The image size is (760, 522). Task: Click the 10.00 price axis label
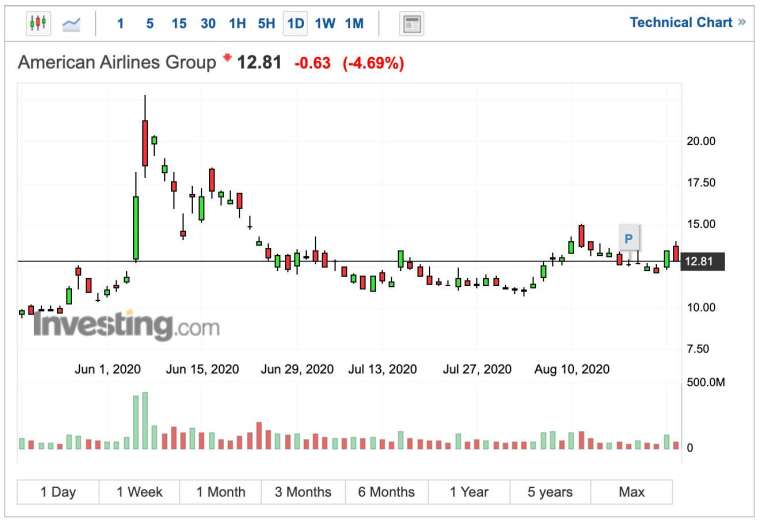[701, 307]
